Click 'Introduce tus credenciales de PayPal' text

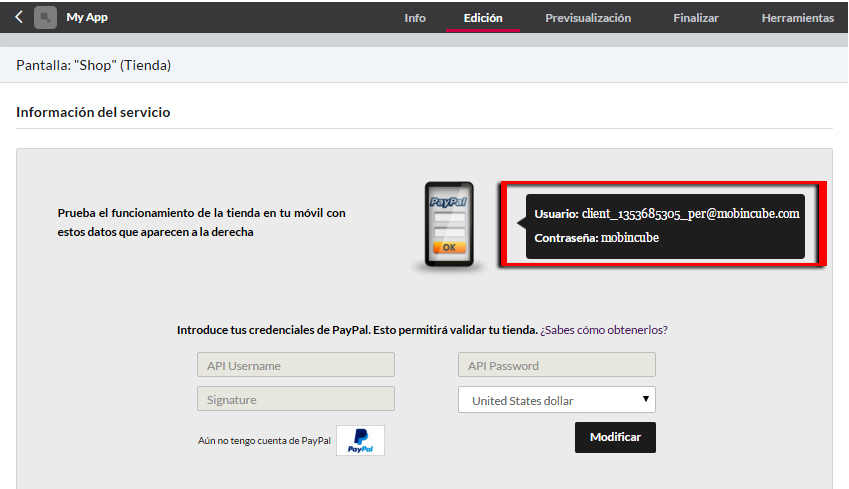[357, 330]
